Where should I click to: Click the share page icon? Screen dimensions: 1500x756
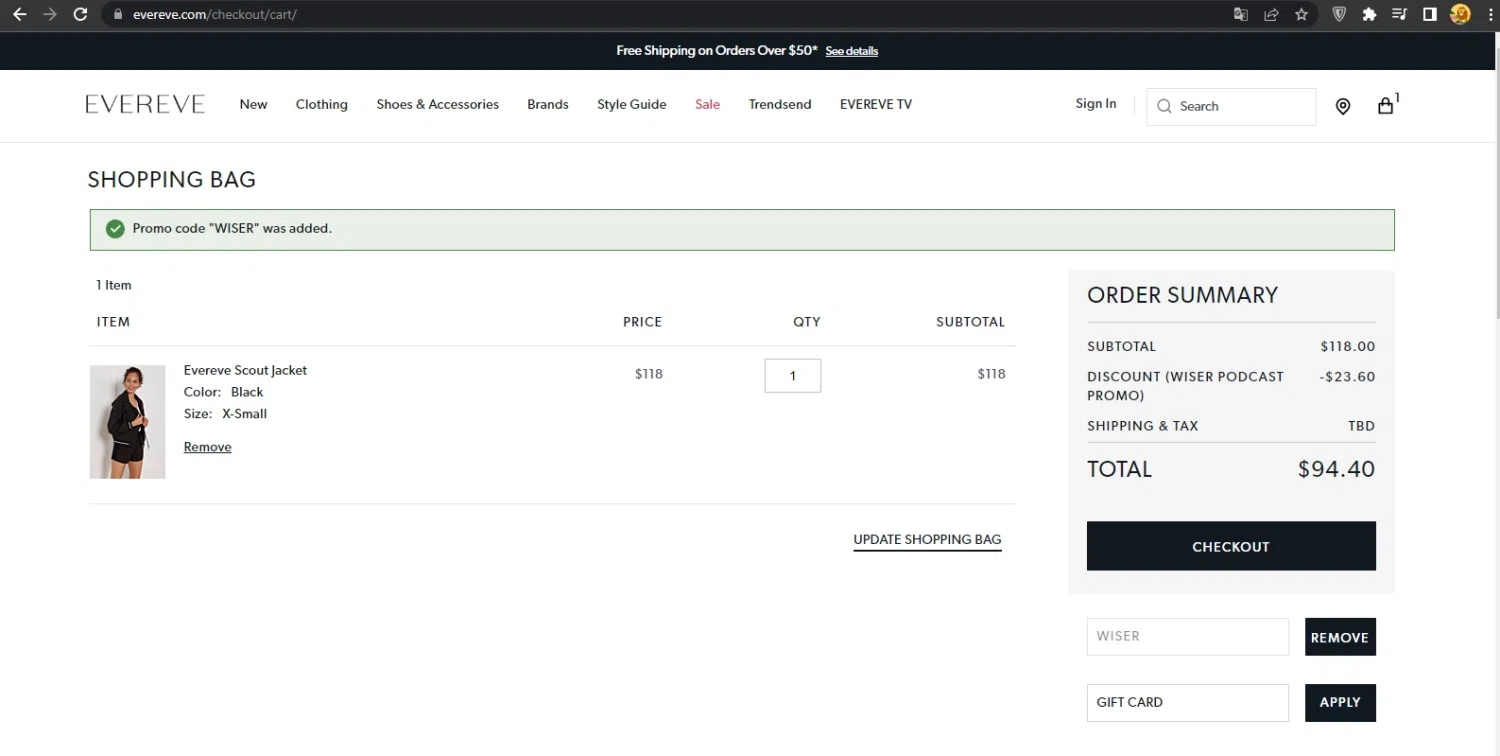tap(1271, 14)
